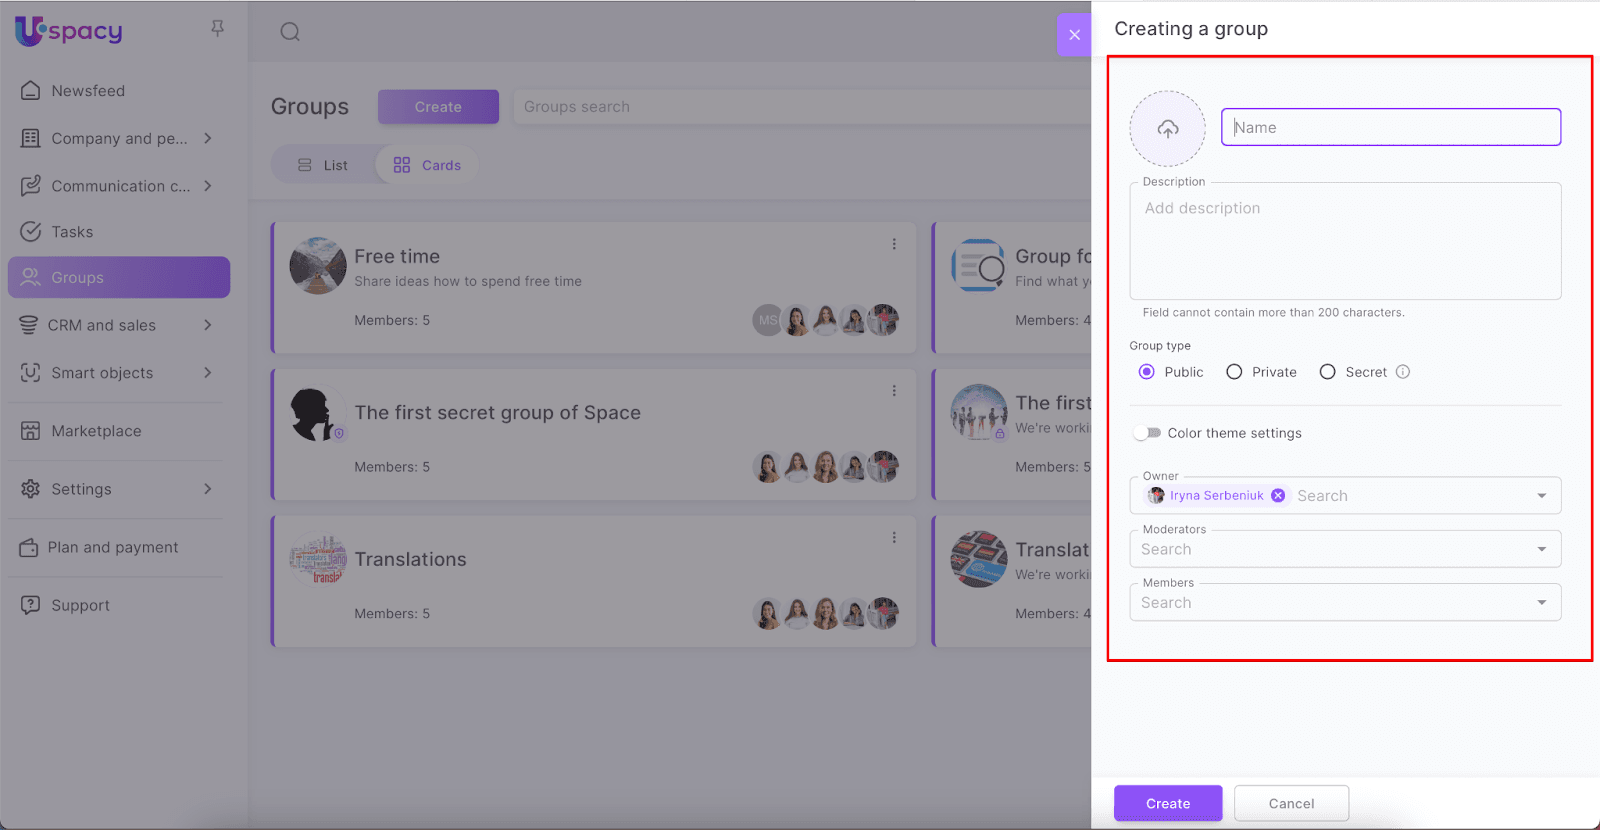Click the search magnifier icon
This screenshot has height=830, width=1600.
click(290, 32)
